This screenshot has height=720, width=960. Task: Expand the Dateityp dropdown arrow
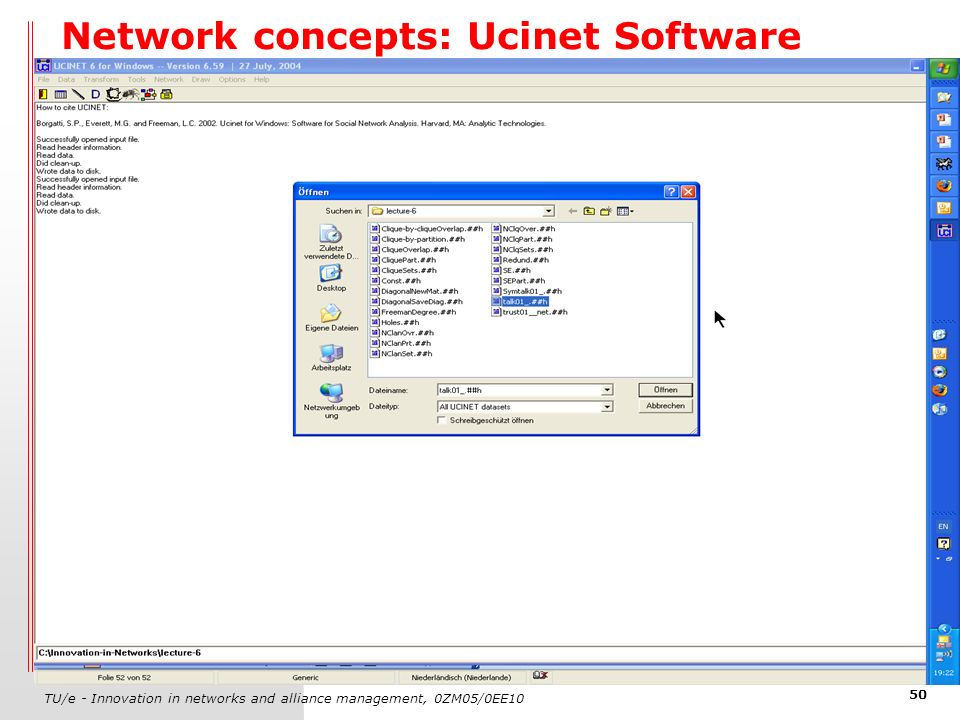pos(607,407)
